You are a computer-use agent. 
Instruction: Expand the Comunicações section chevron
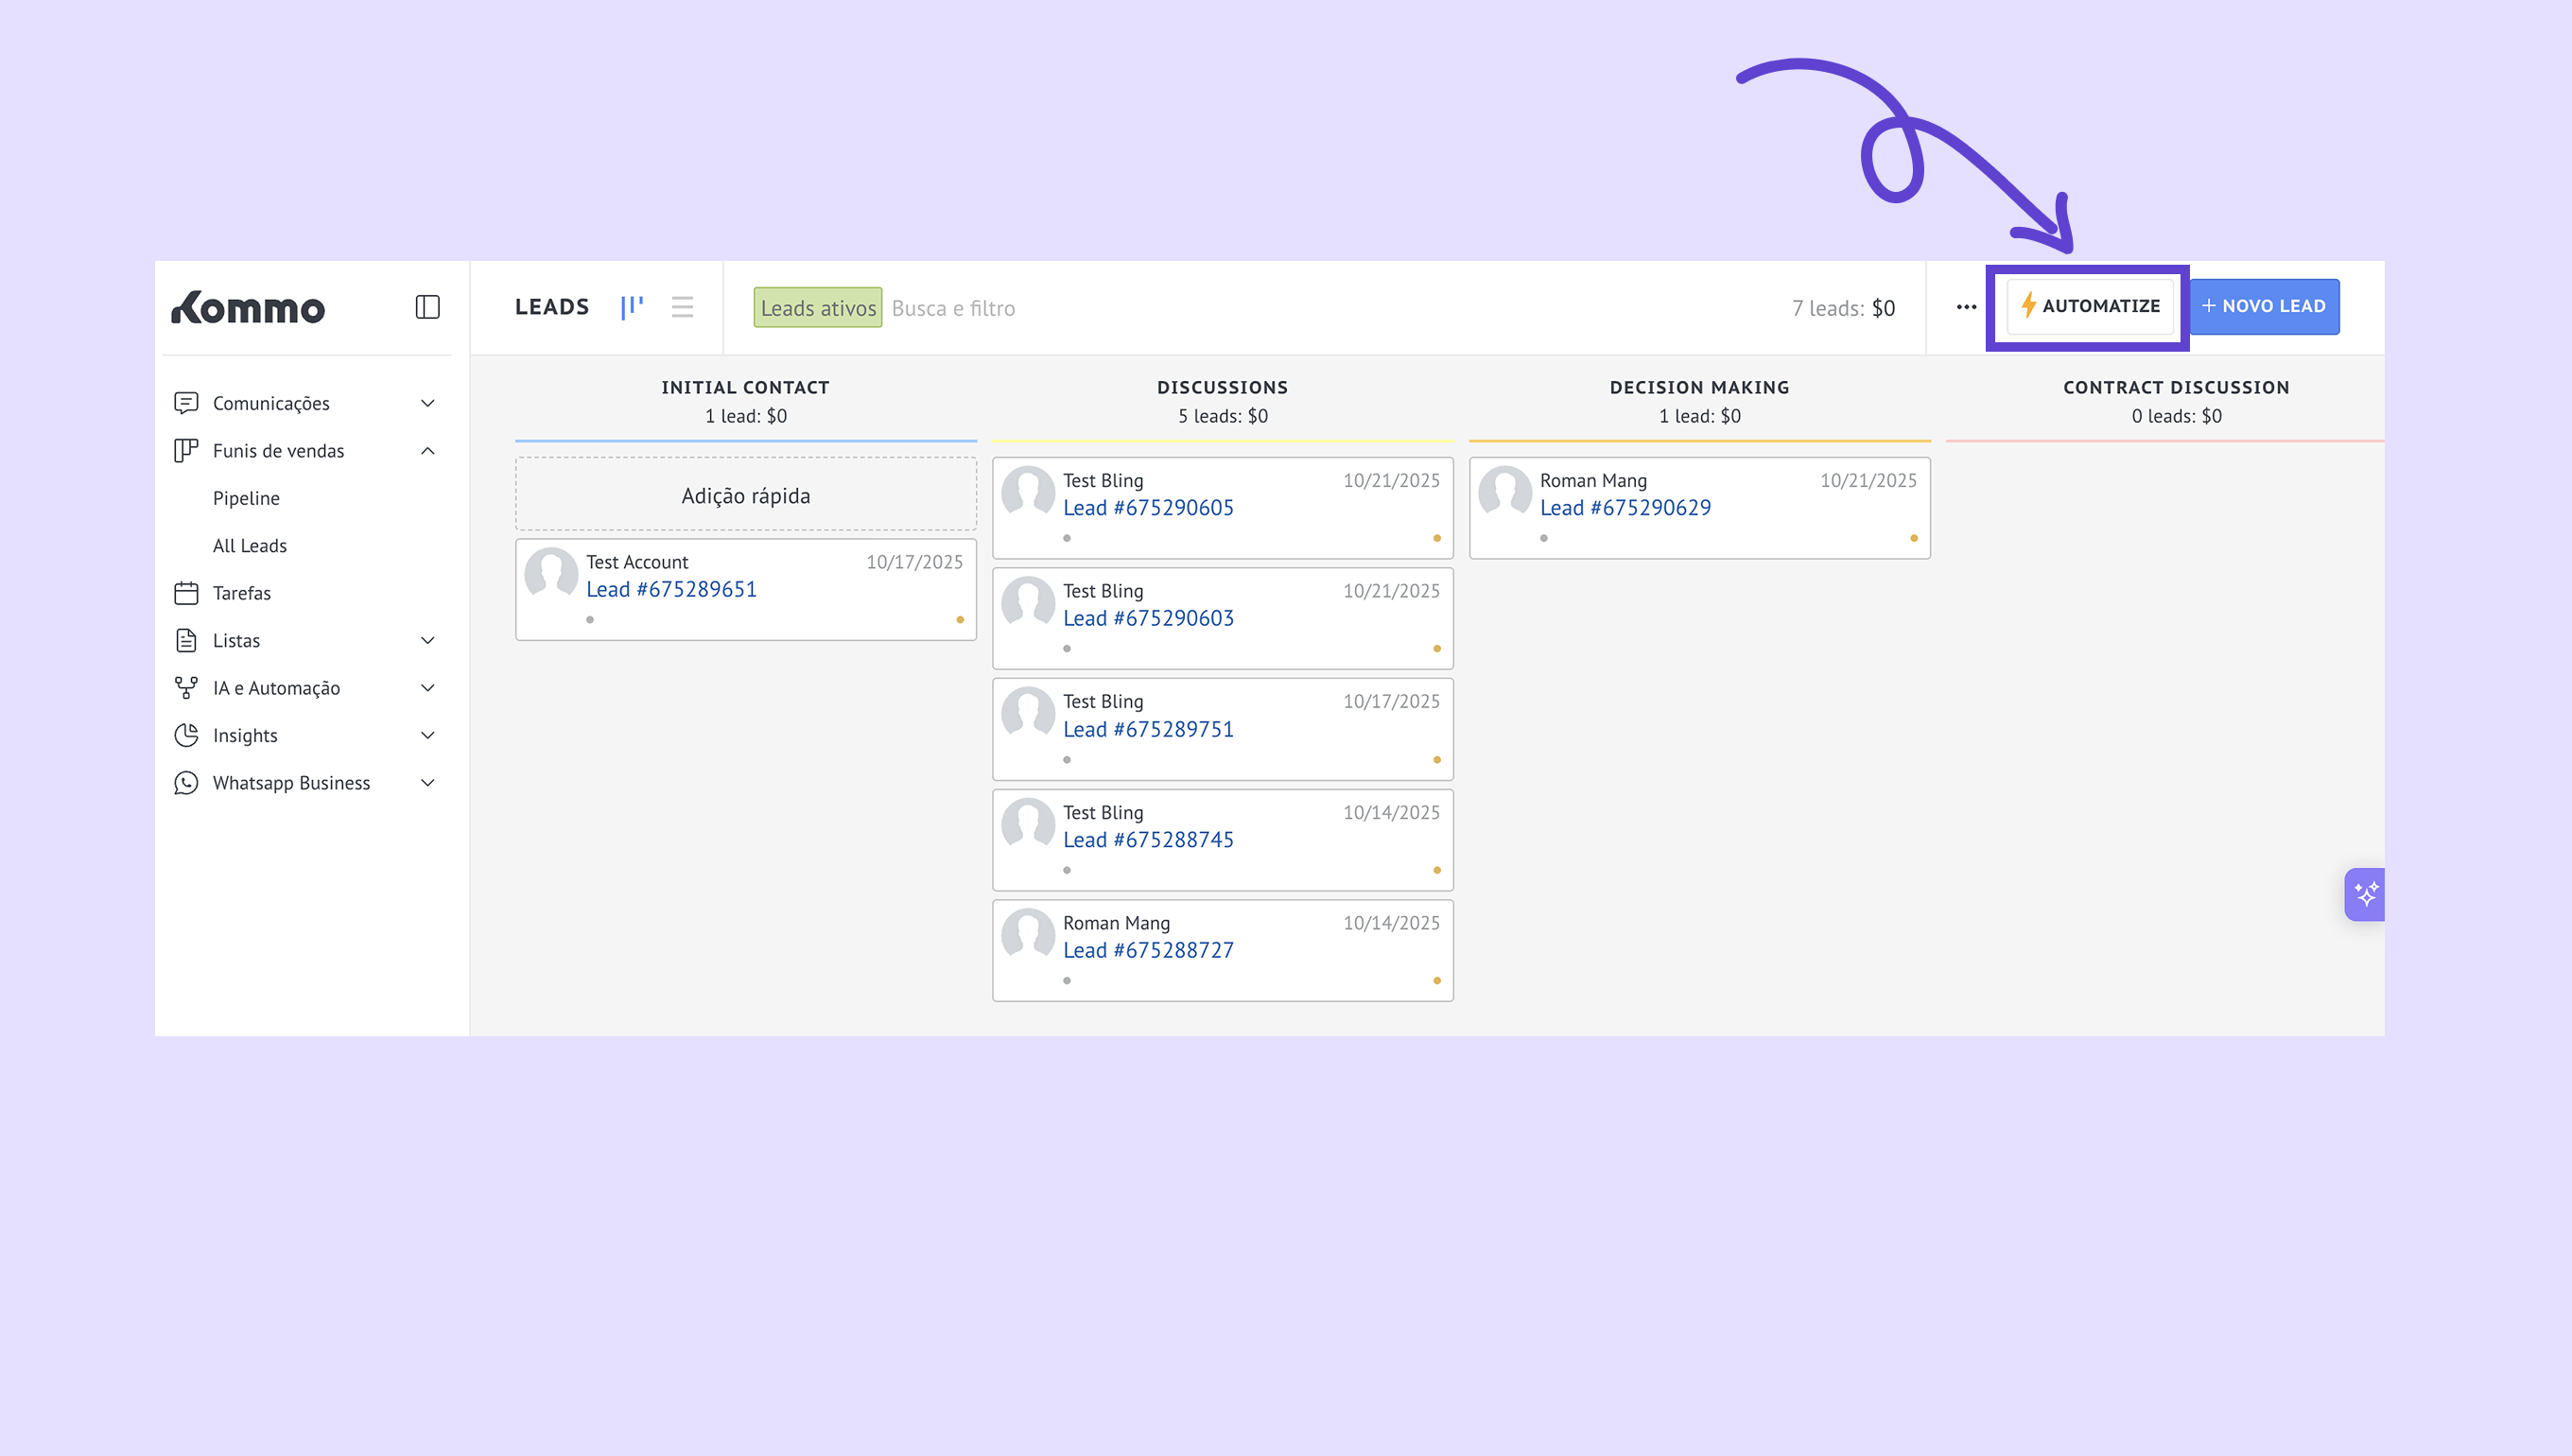pyautogui.click(x=427, y=403)
